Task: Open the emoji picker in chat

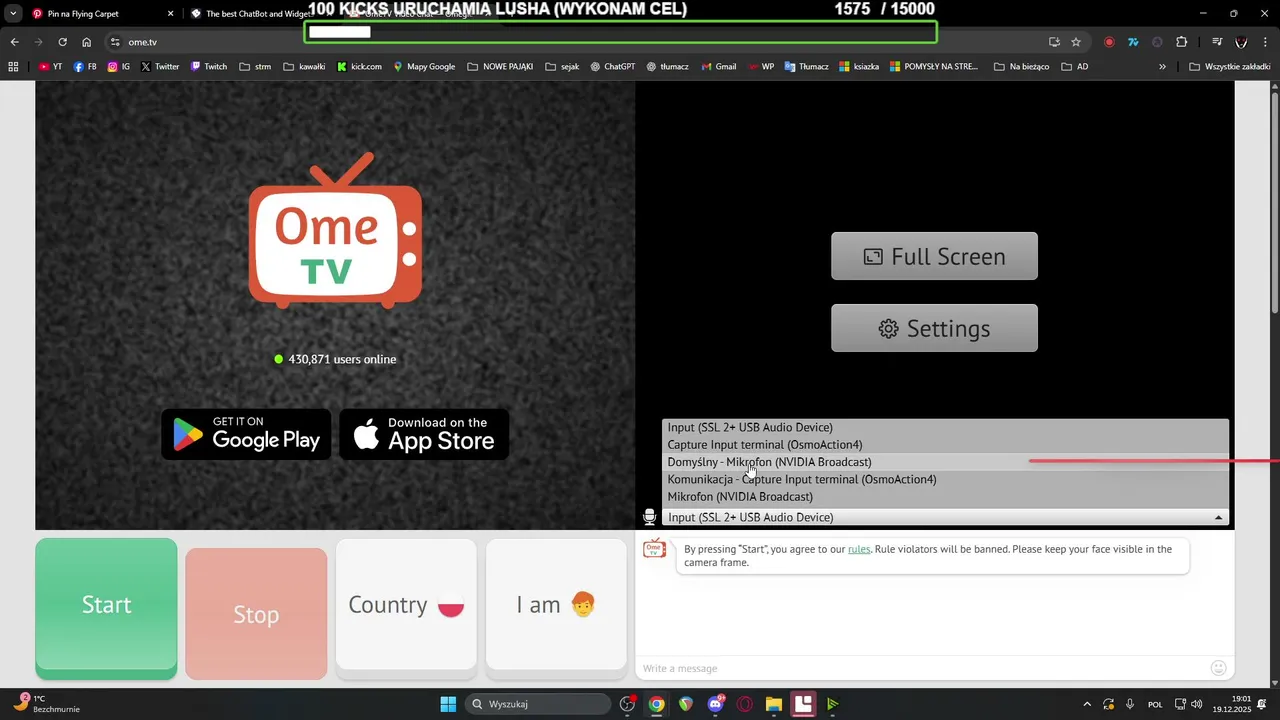Action: click(x=1218, y=668)
